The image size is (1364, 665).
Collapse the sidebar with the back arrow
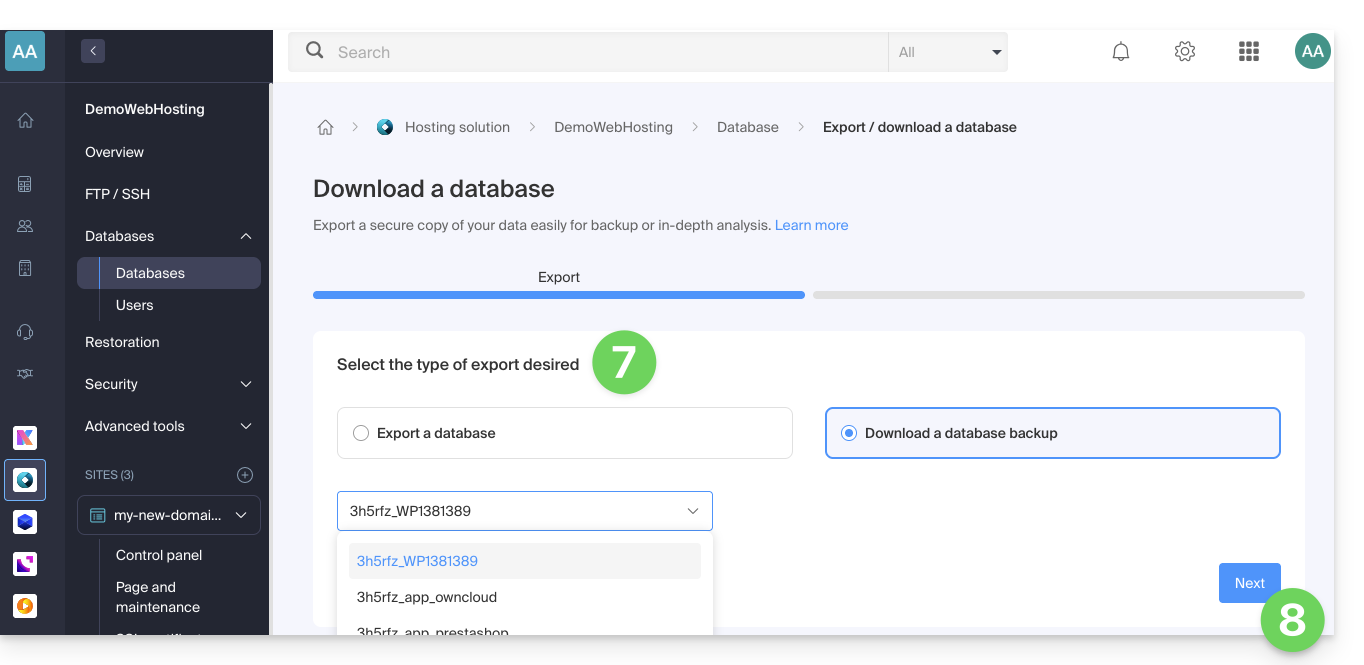93,51
